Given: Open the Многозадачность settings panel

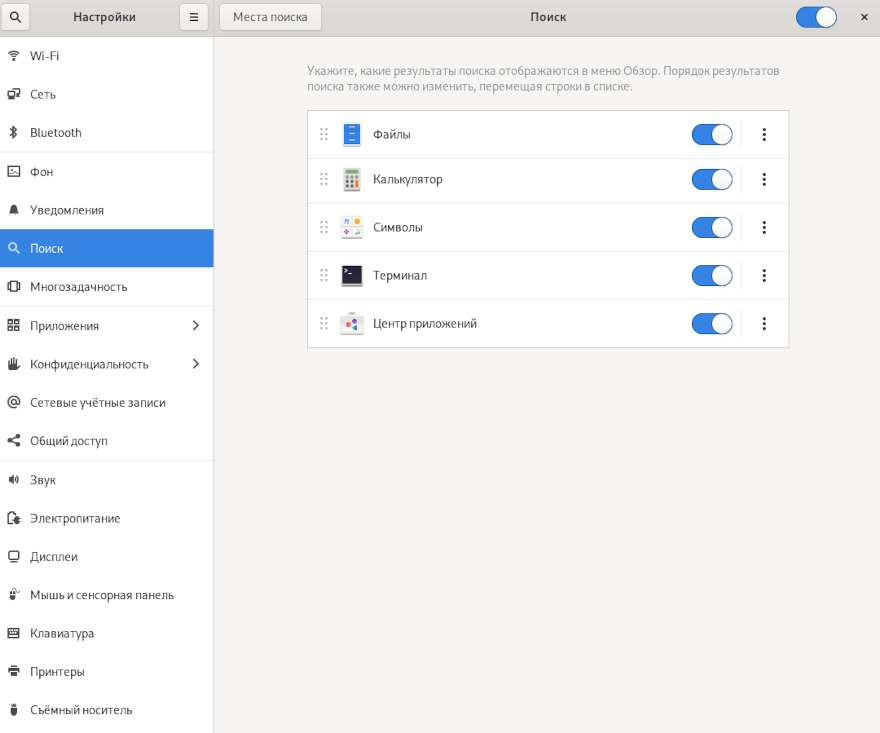Looking at the screenshot, I should (79, 287).
